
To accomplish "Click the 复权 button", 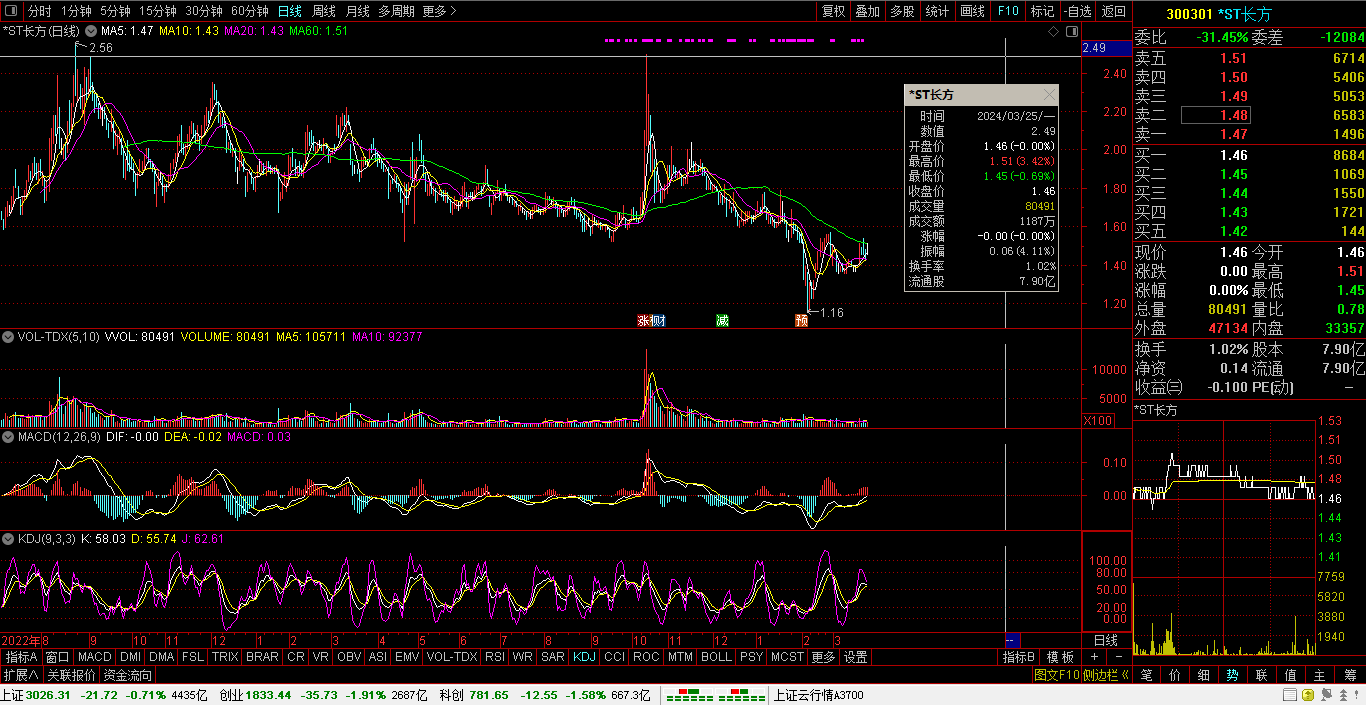I will (833, 11).
